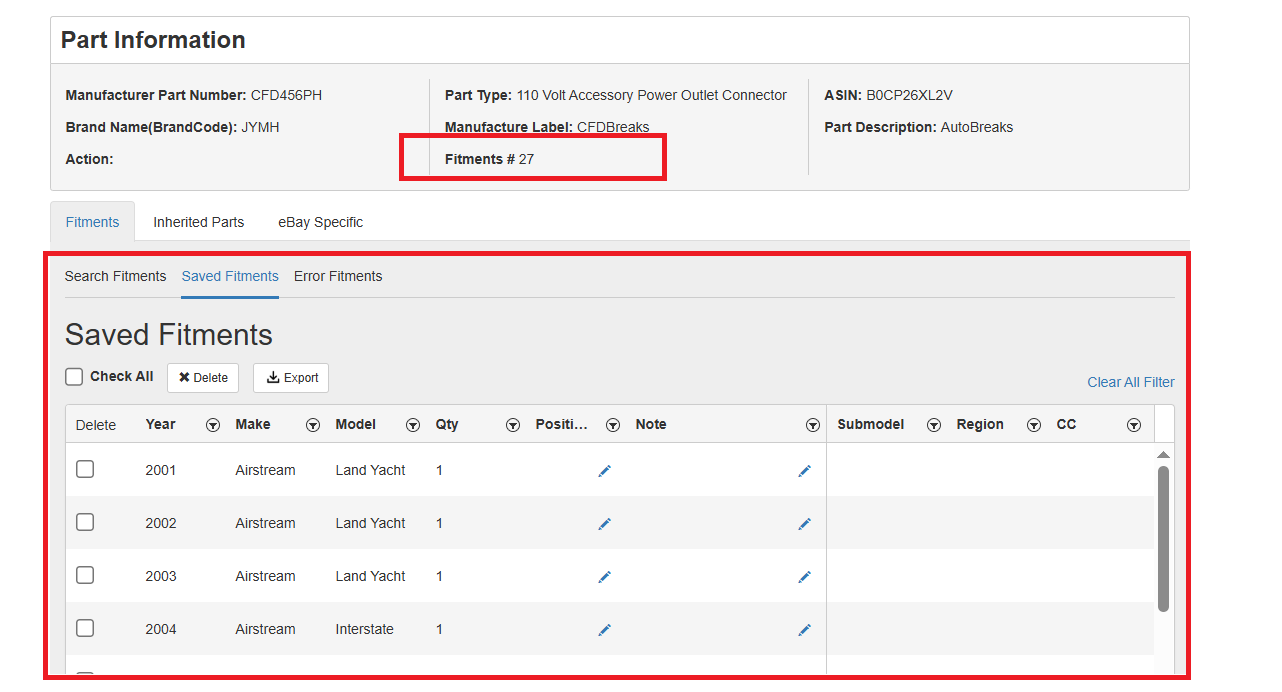1282x692 pixels.
Task: Go to Search Fitments sub-tab
Action: click(x=115, y=276)
